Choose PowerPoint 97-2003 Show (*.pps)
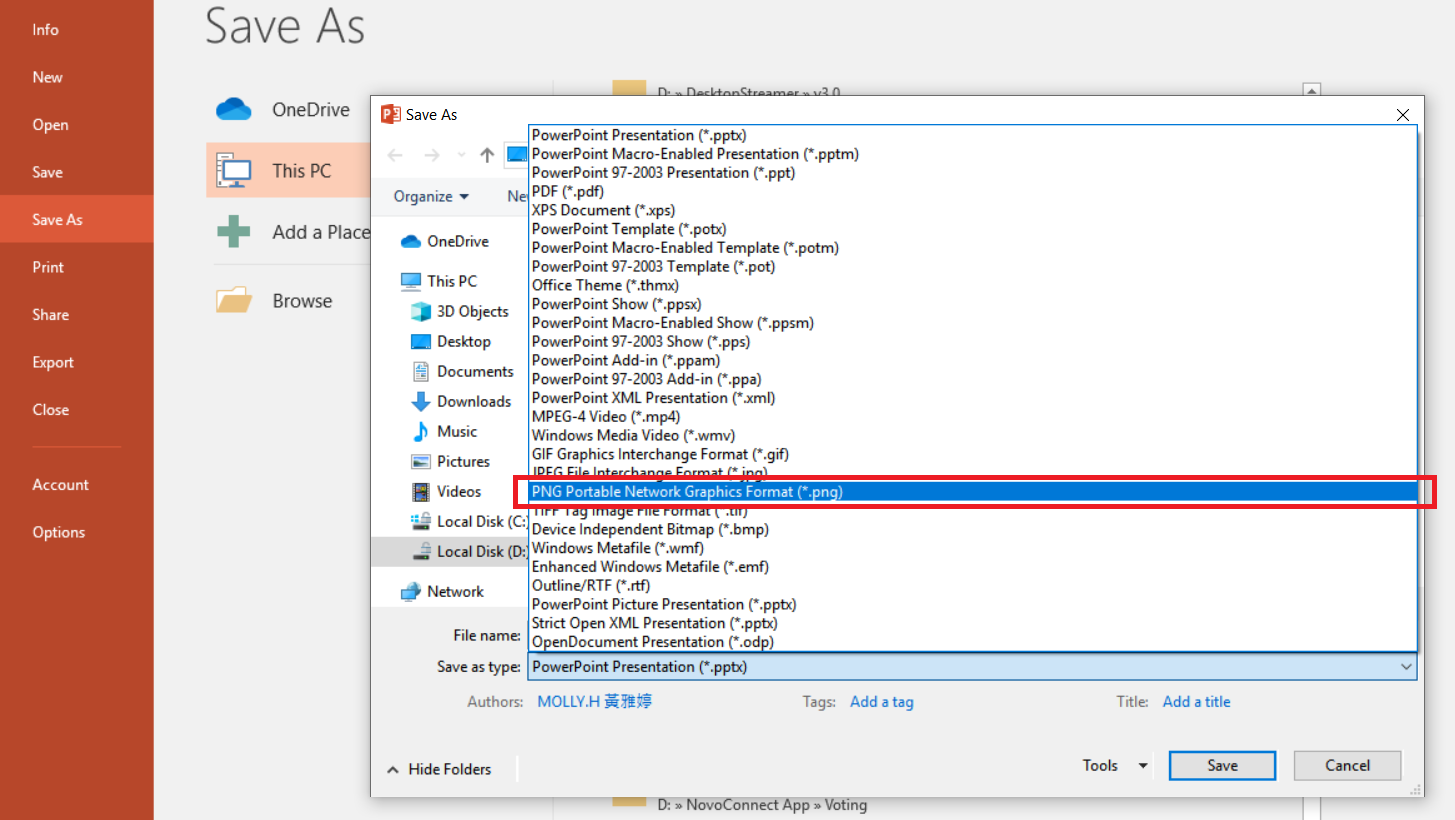The image size is (1455, 820). point(972,341)
